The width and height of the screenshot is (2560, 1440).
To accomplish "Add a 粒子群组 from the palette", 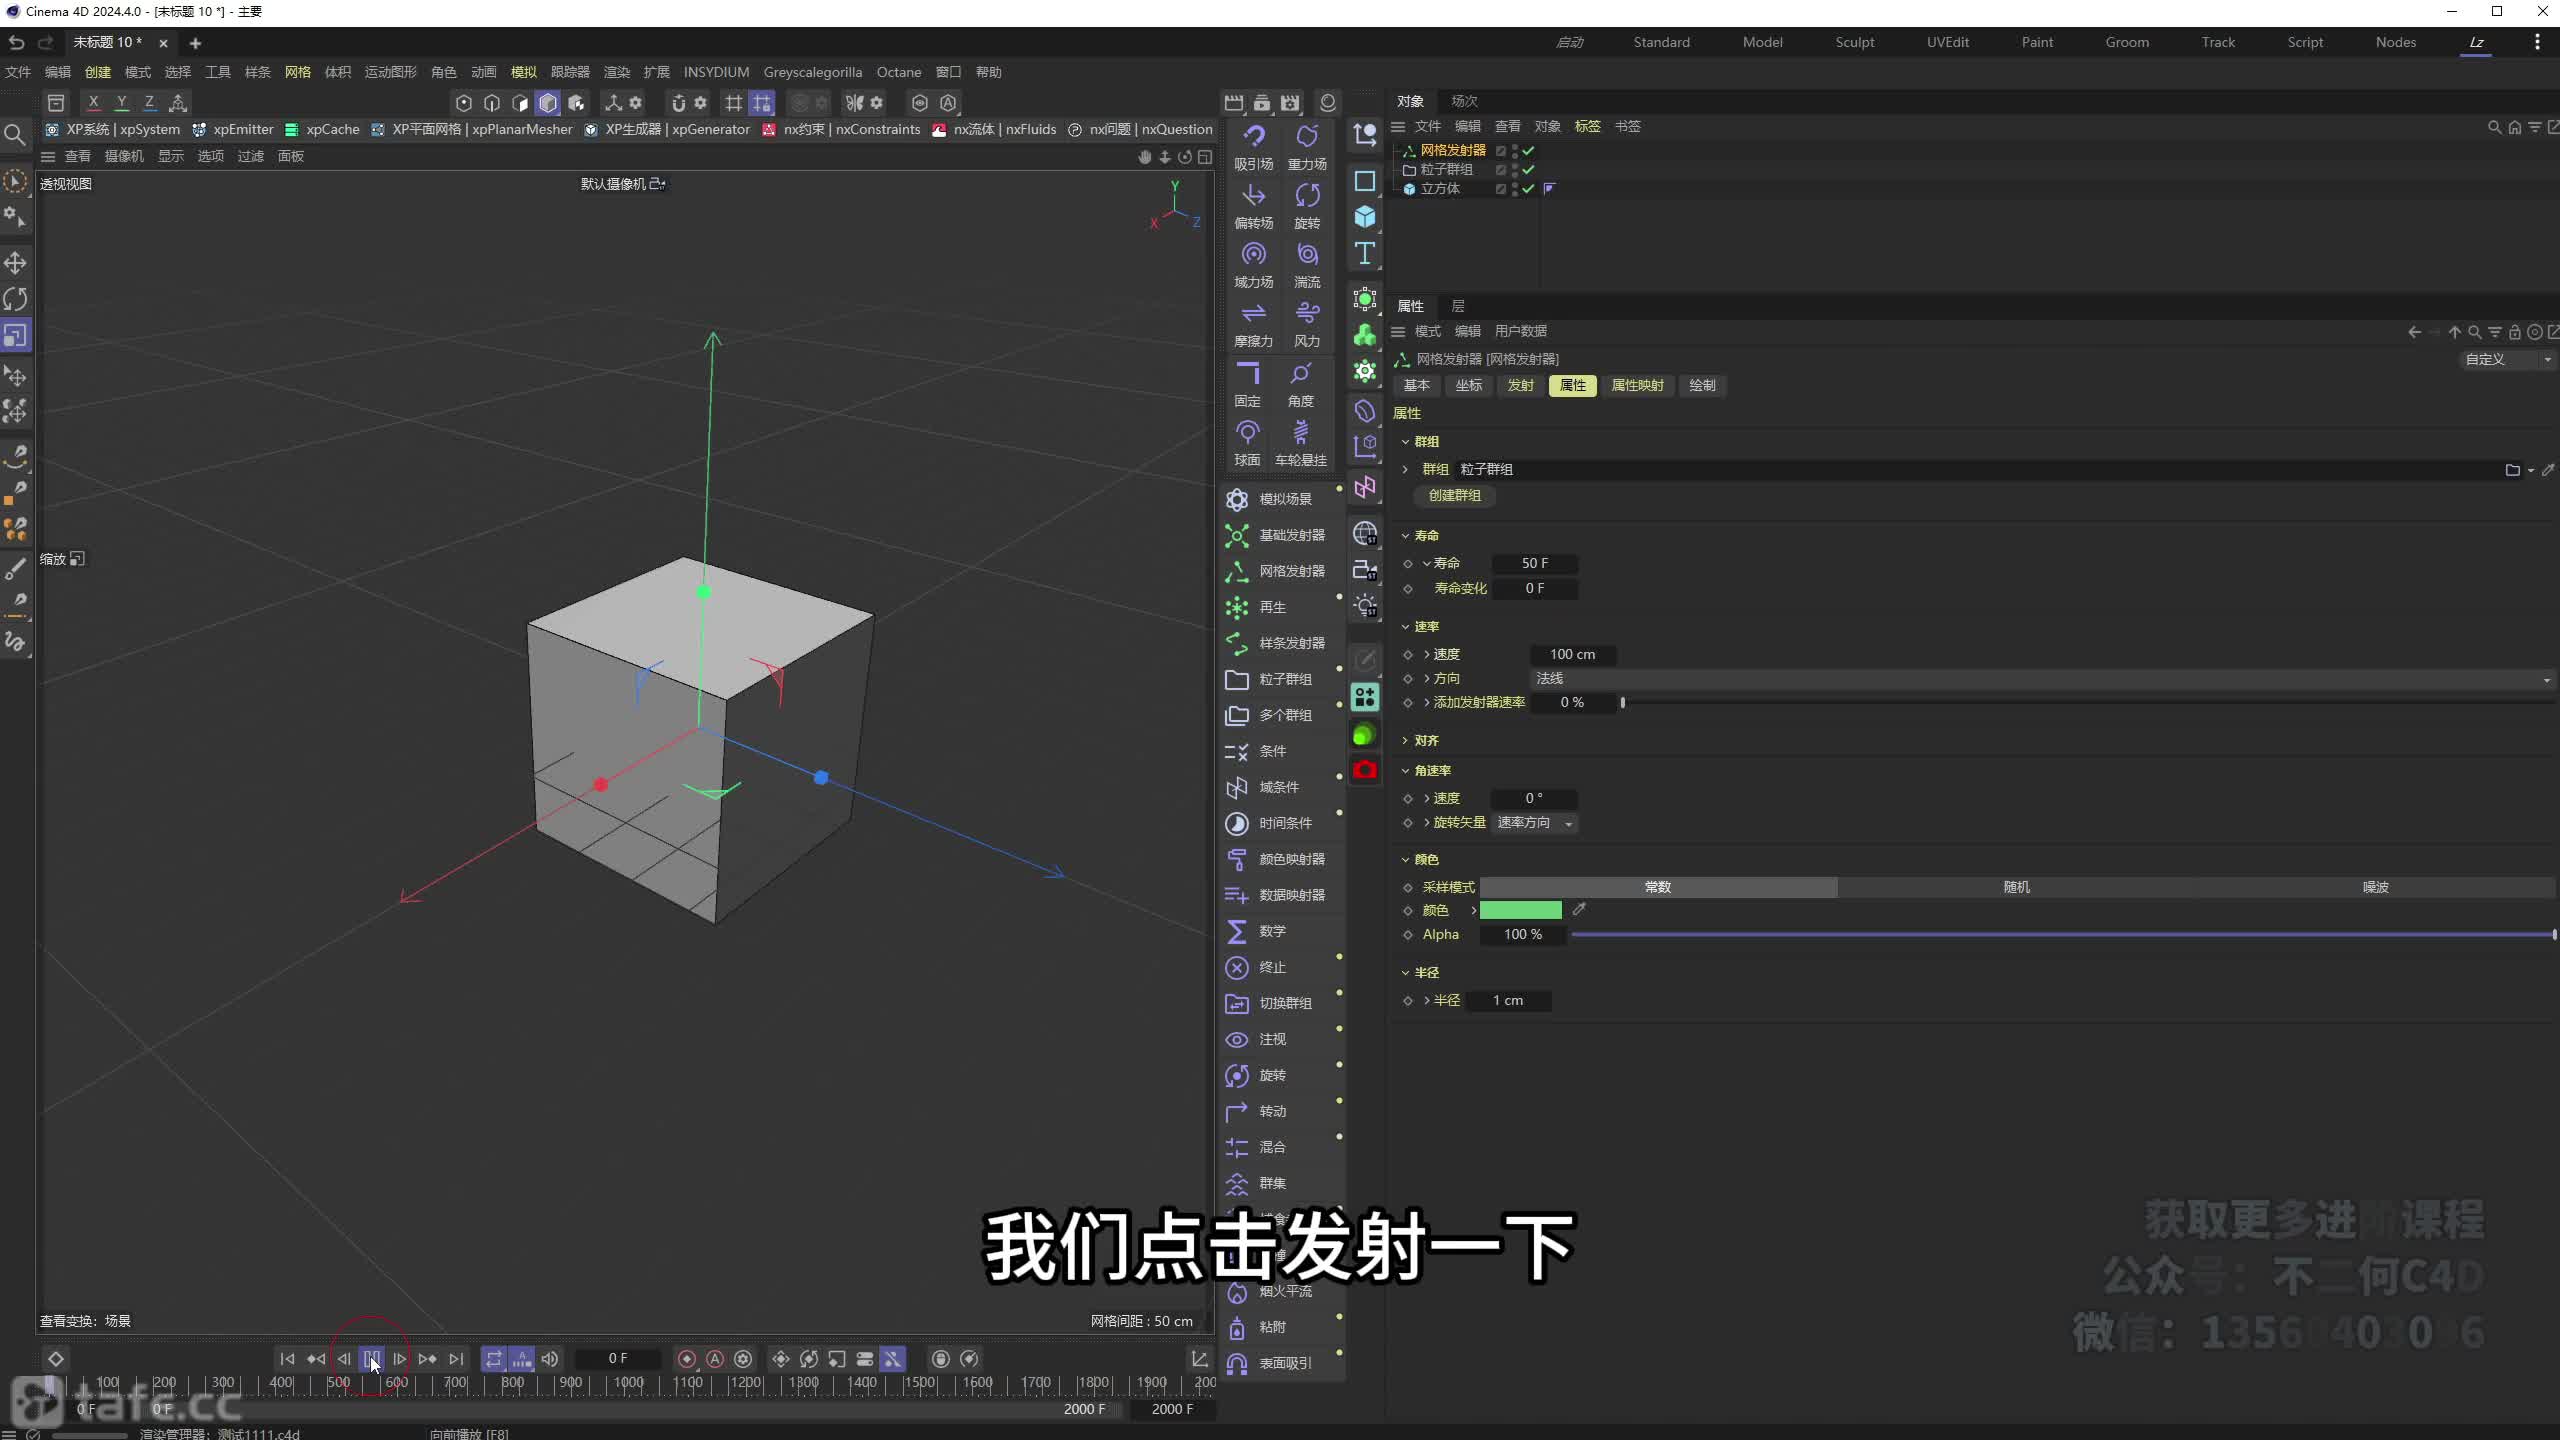I will click(x=1282, y=679).
